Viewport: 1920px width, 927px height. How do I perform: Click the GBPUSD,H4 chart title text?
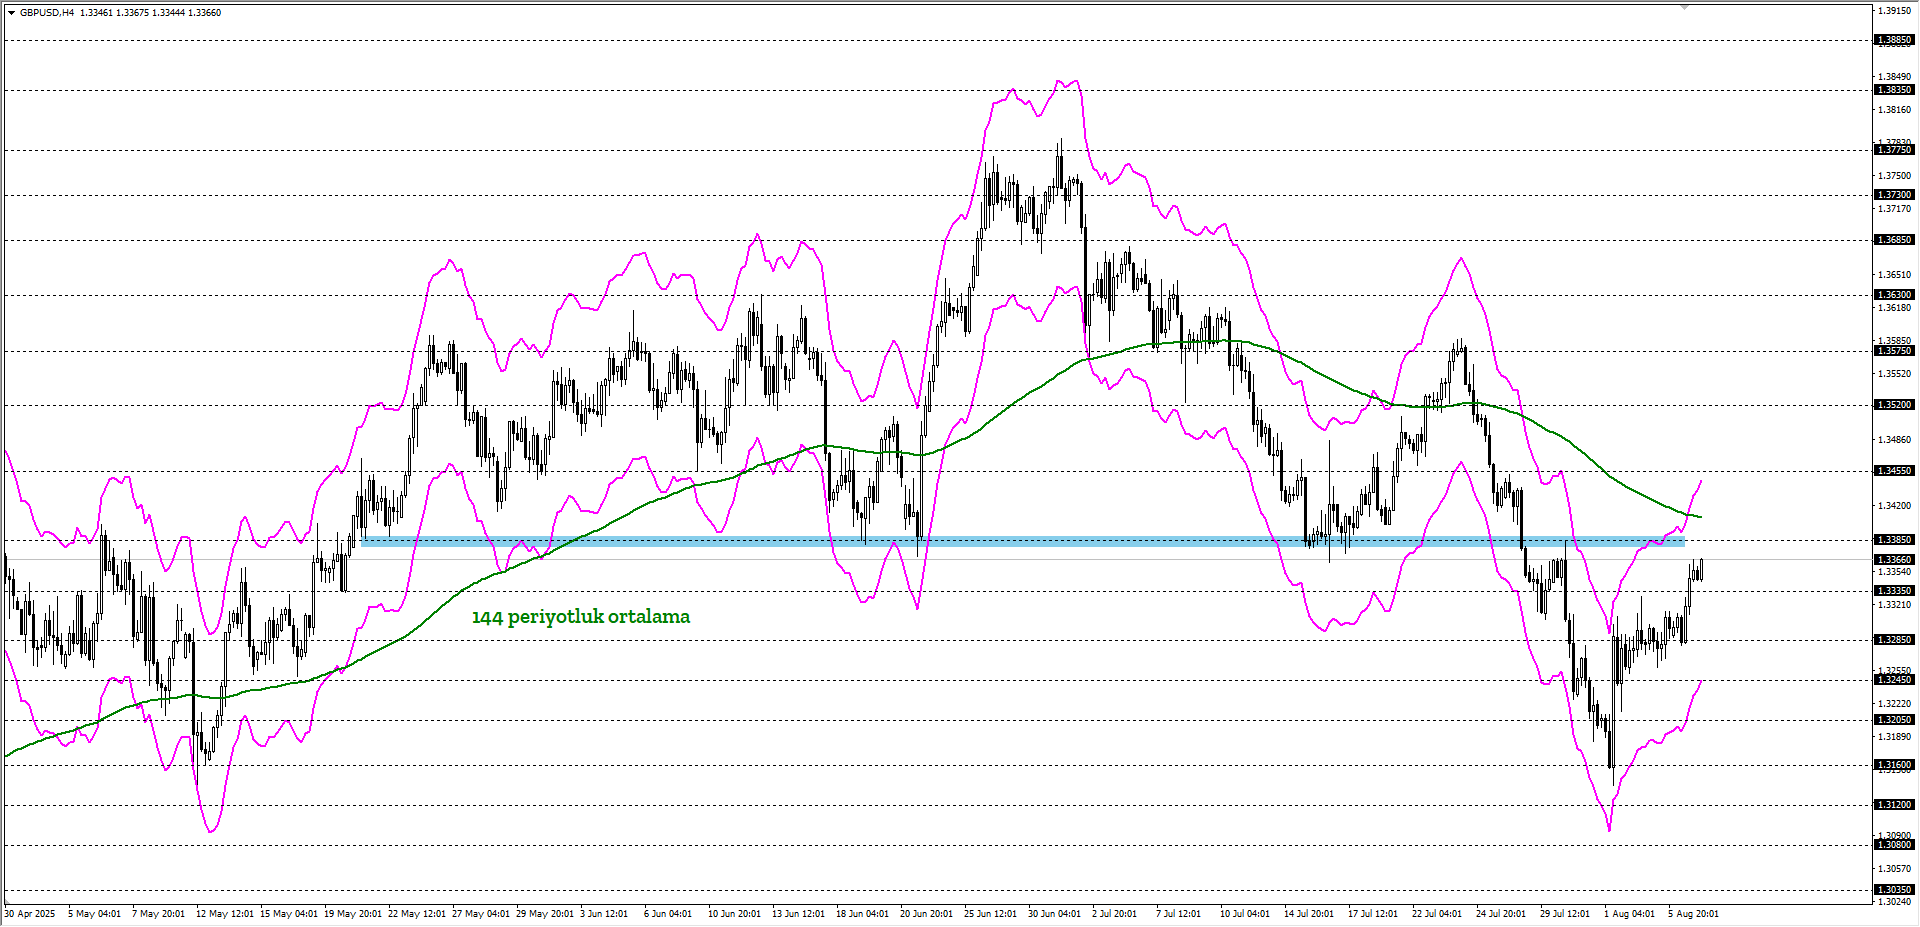tap(46, 13)
